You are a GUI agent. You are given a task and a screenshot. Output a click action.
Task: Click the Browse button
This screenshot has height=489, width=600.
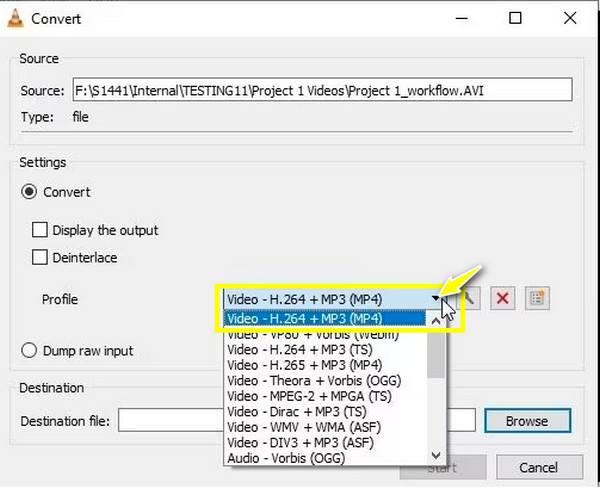pos(528,421)
